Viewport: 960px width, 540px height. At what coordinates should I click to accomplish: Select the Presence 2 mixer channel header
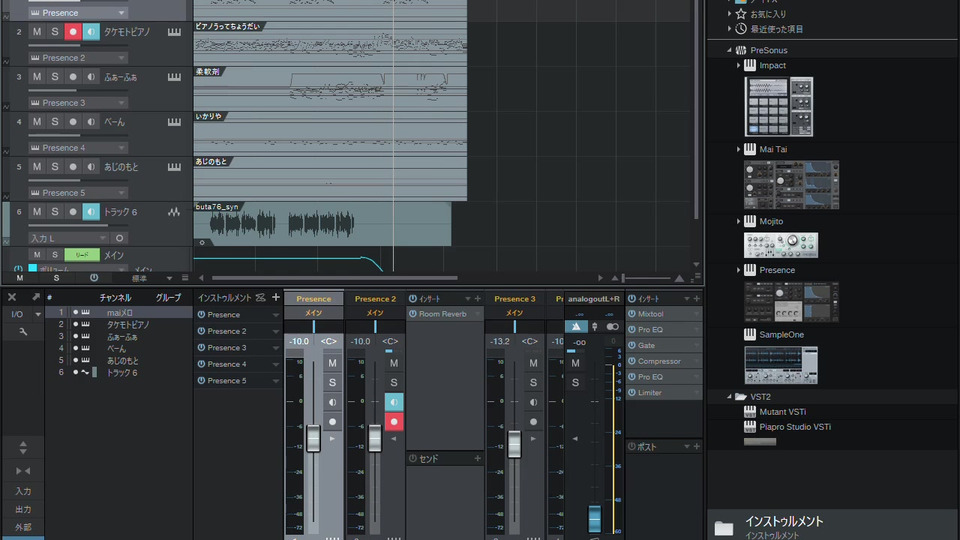pos(375,299)
